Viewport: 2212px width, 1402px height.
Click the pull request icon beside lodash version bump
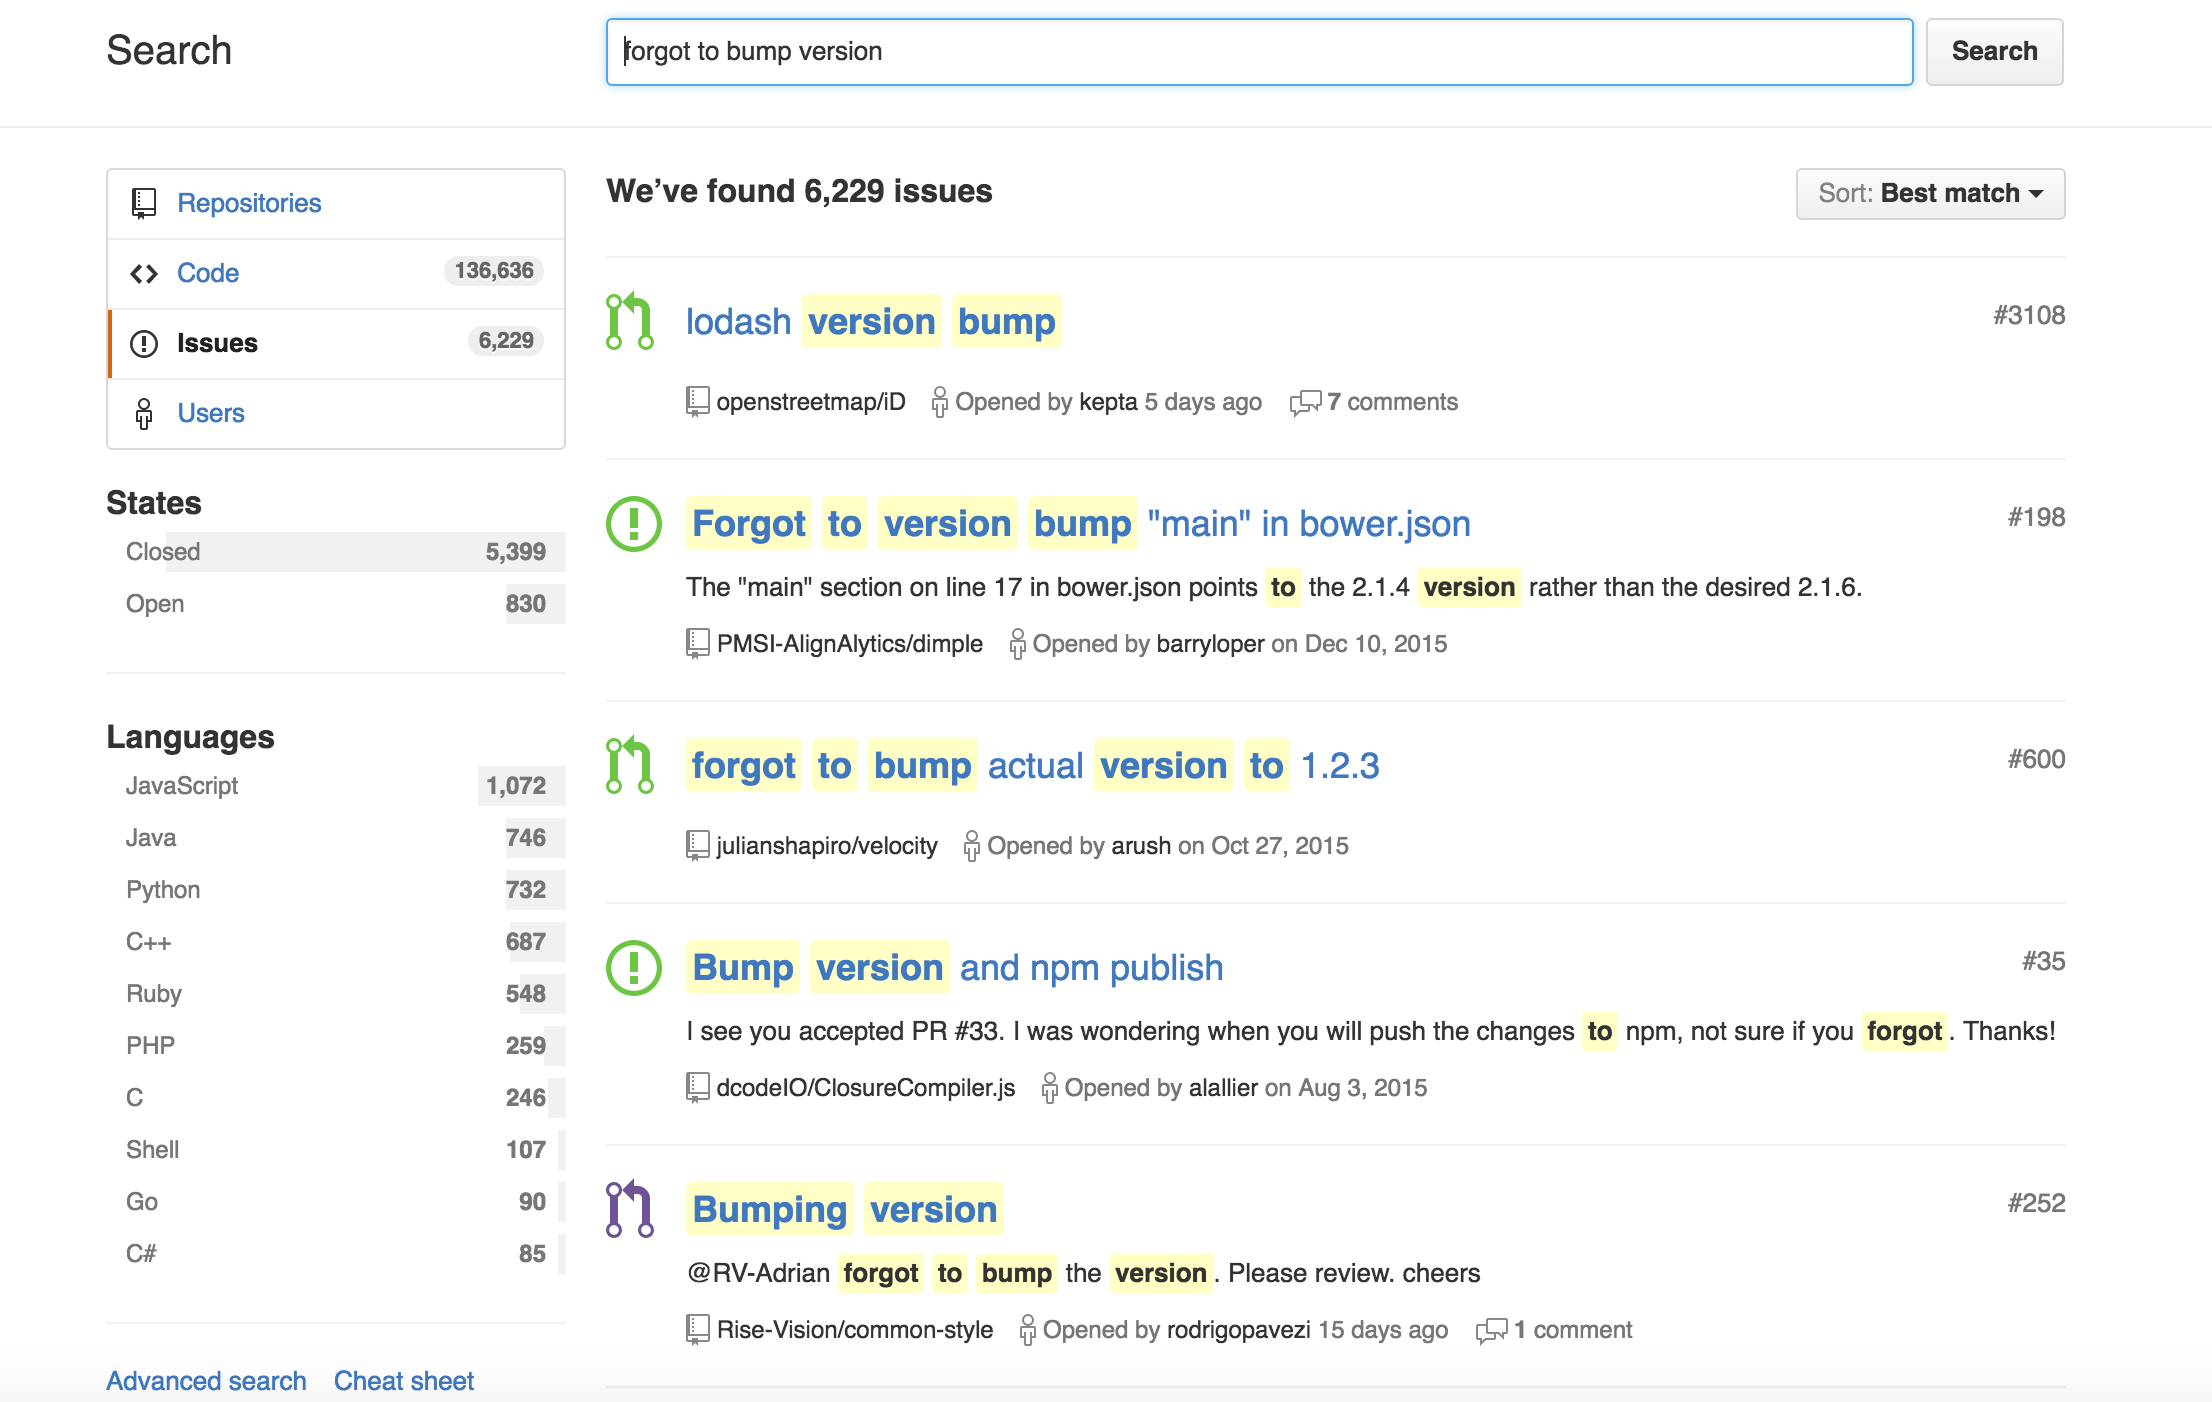click(x=630, y=321)
